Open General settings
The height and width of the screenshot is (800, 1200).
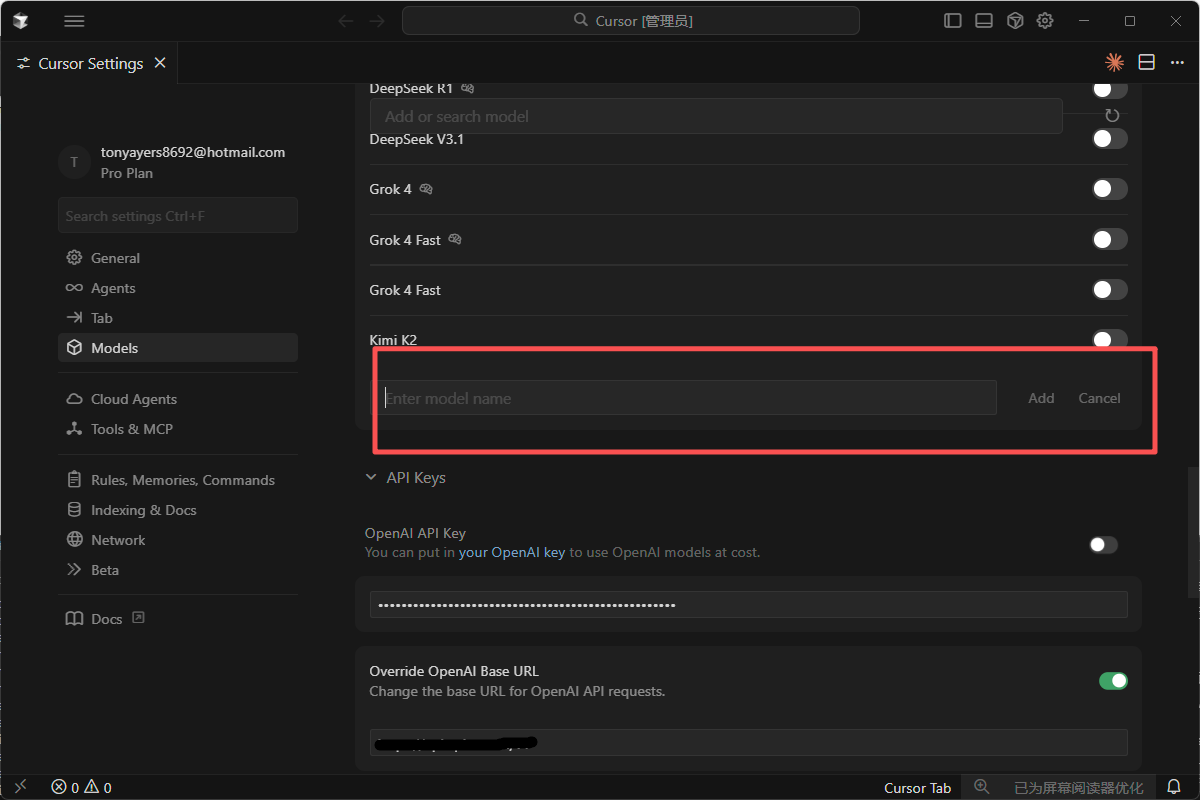(x=178, y=258)
